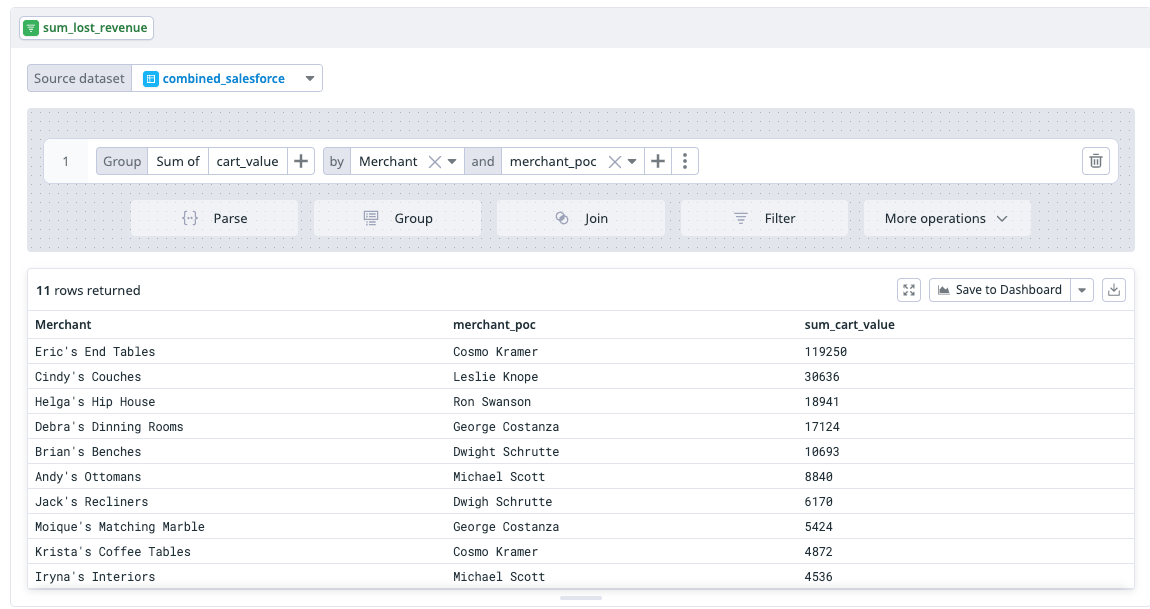Expand the merchant_poc field dropdown arrow
Image resolution: width=1150 pixels, height=609 pixels.
632,161
